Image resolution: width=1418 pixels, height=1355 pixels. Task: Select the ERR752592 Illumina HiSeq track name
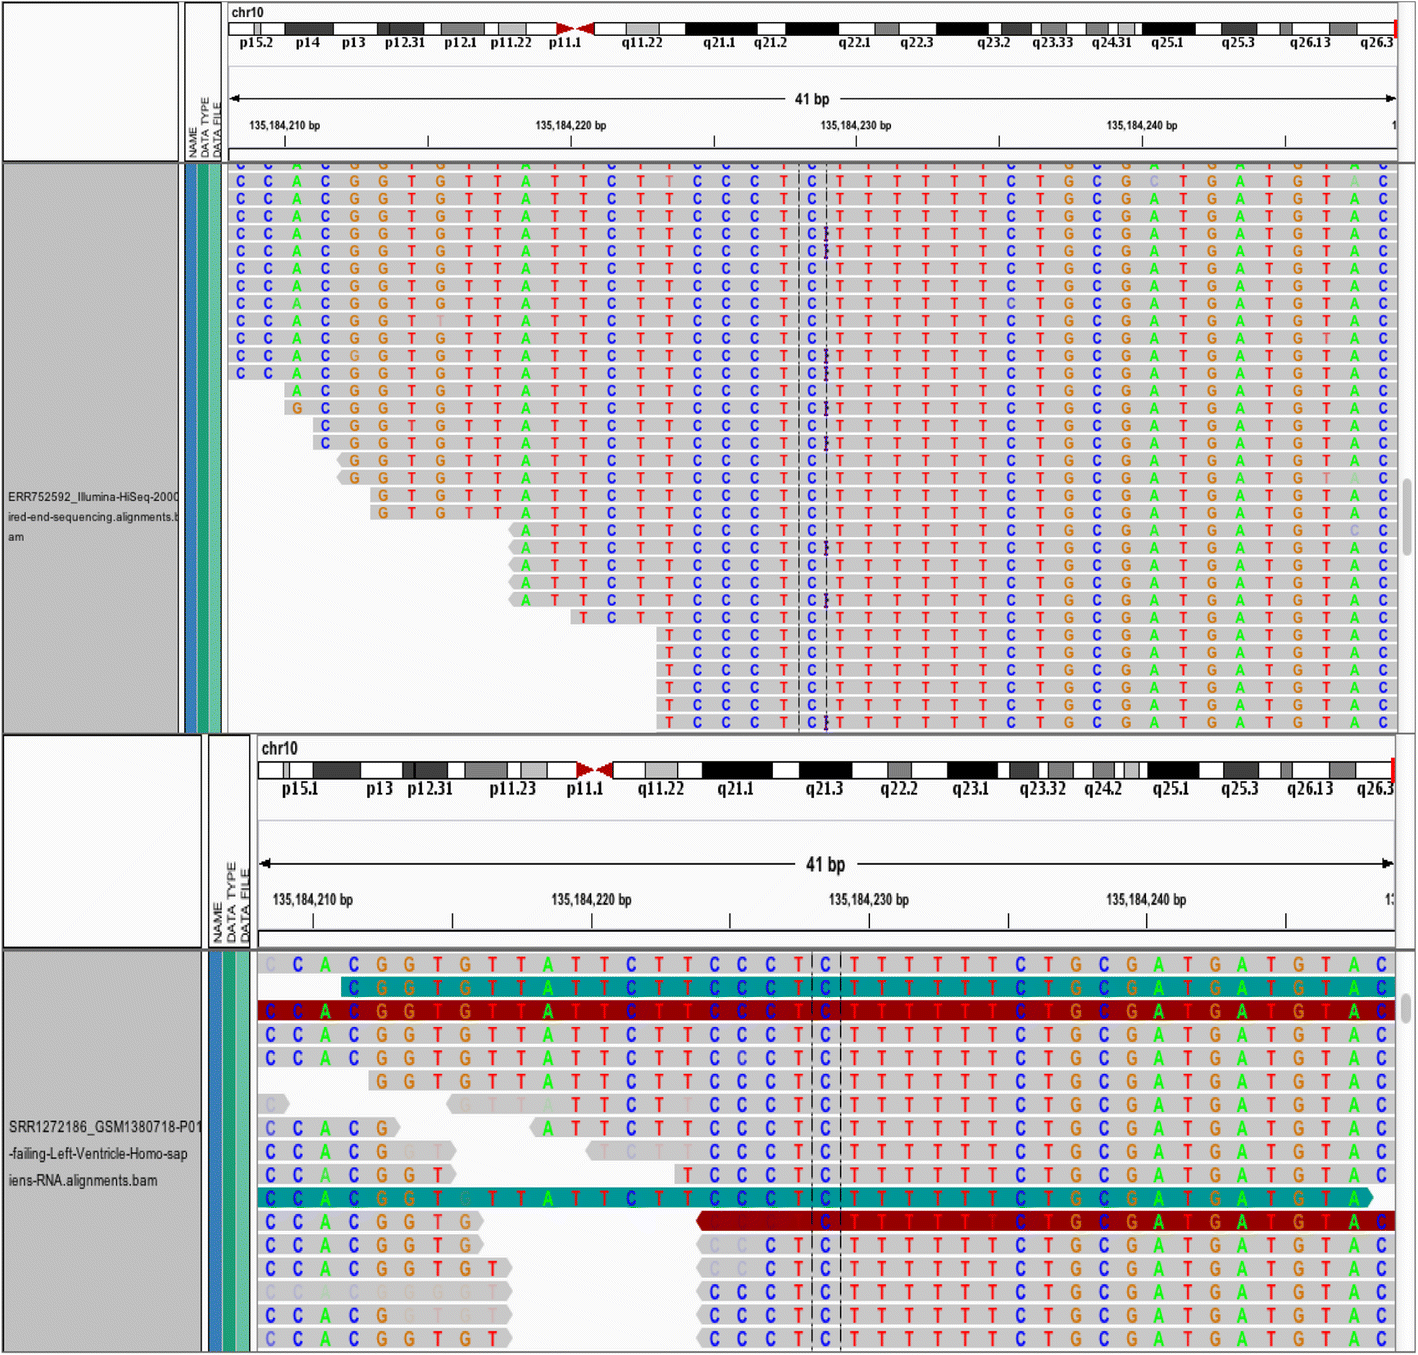point(93,516)
